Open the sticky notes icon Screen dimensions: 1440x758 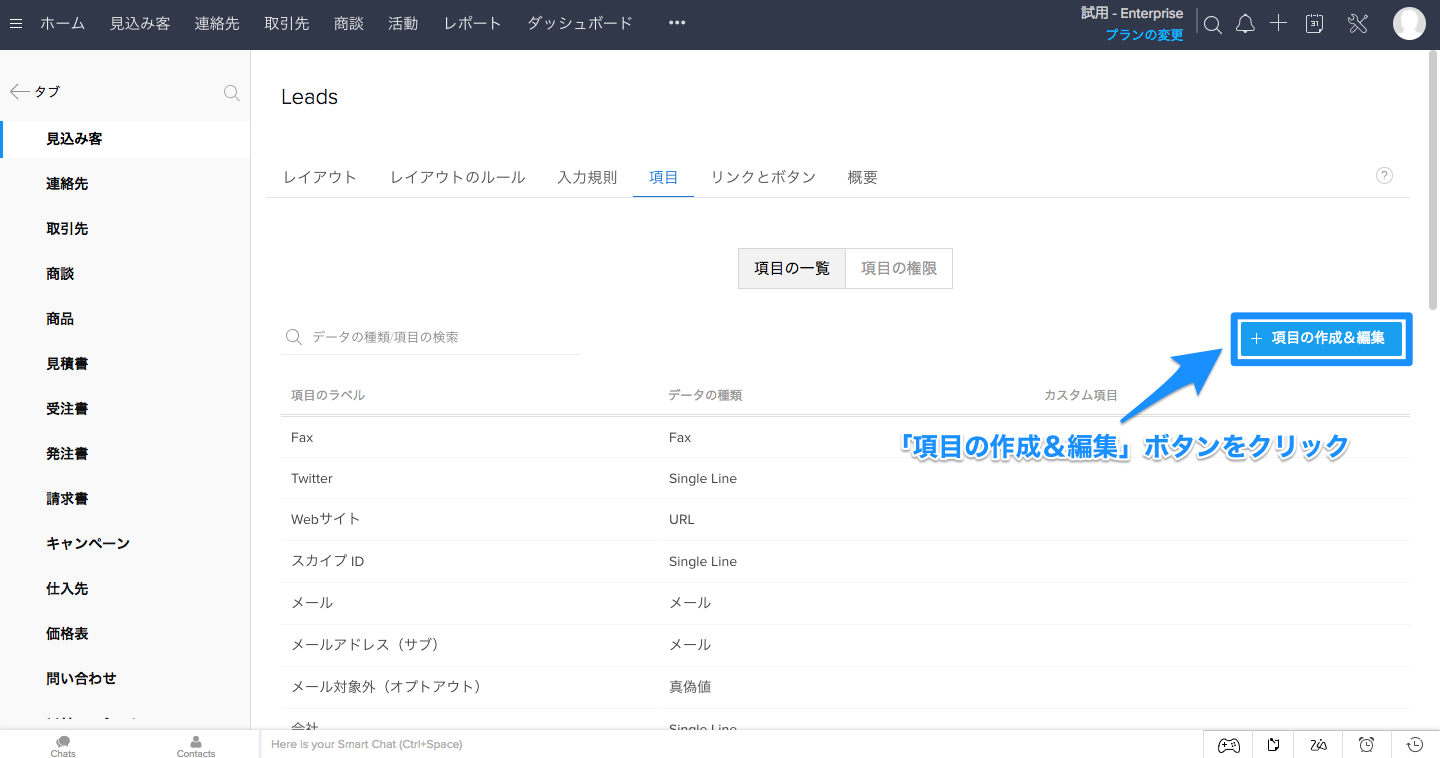pos(1274,745)
